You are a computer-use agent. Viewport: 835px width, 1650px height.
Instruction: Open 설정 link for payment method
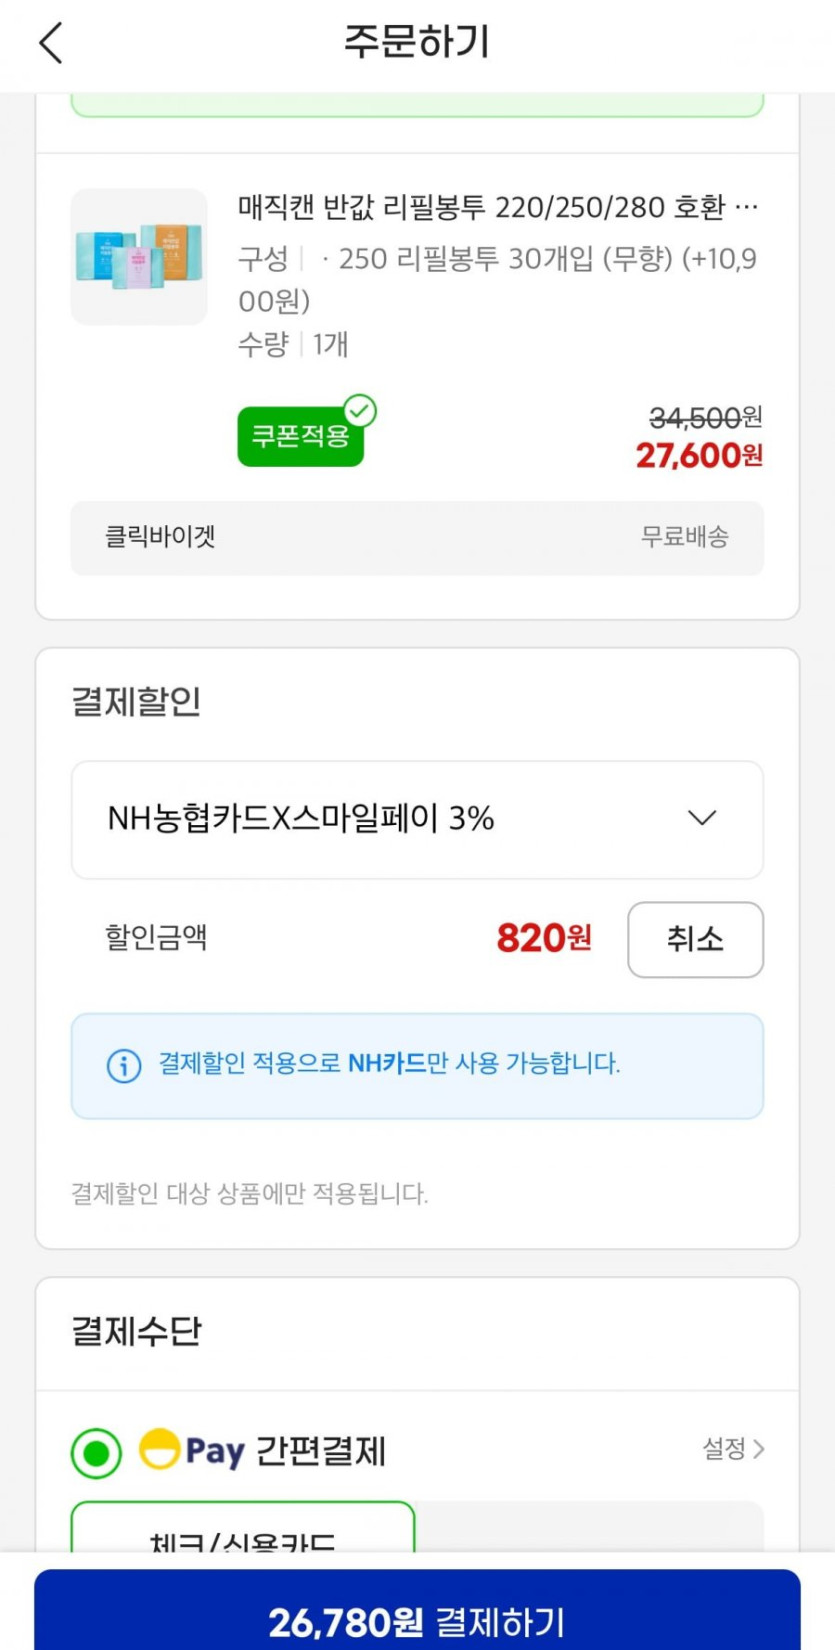point(725,1448)
